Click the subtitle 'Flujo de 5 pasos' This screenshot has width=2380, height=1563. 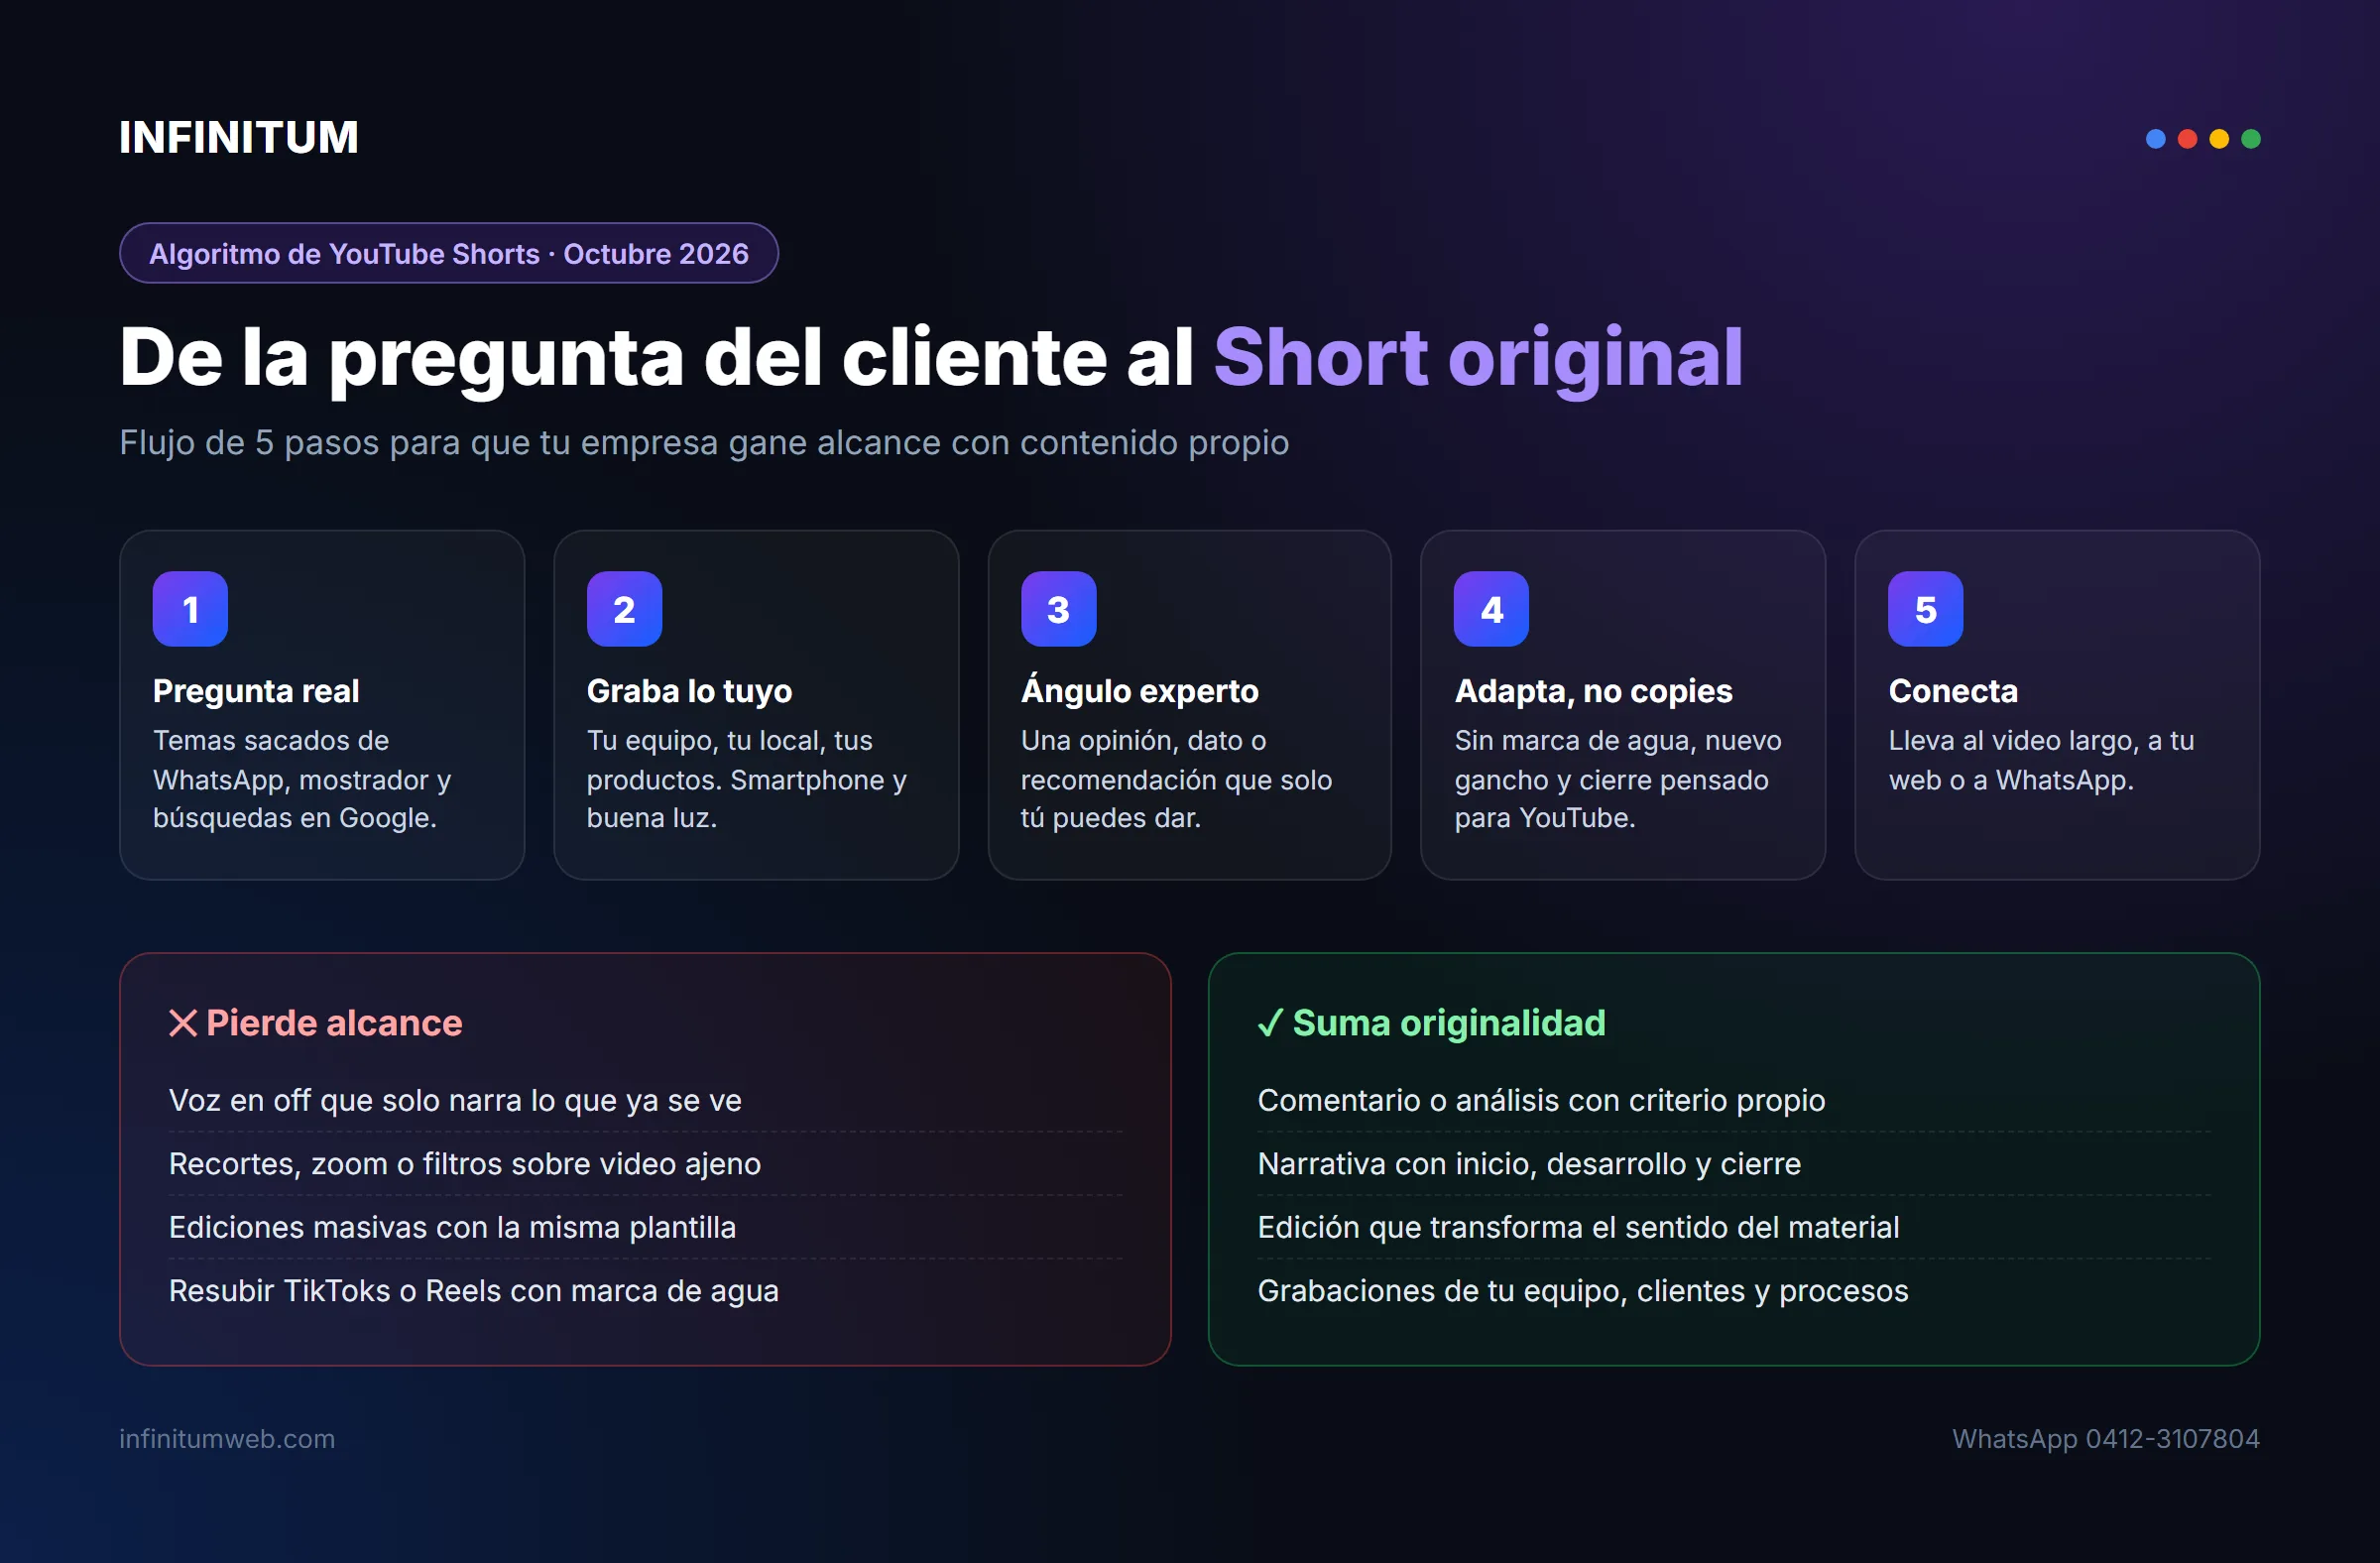(x=704, y=442)
